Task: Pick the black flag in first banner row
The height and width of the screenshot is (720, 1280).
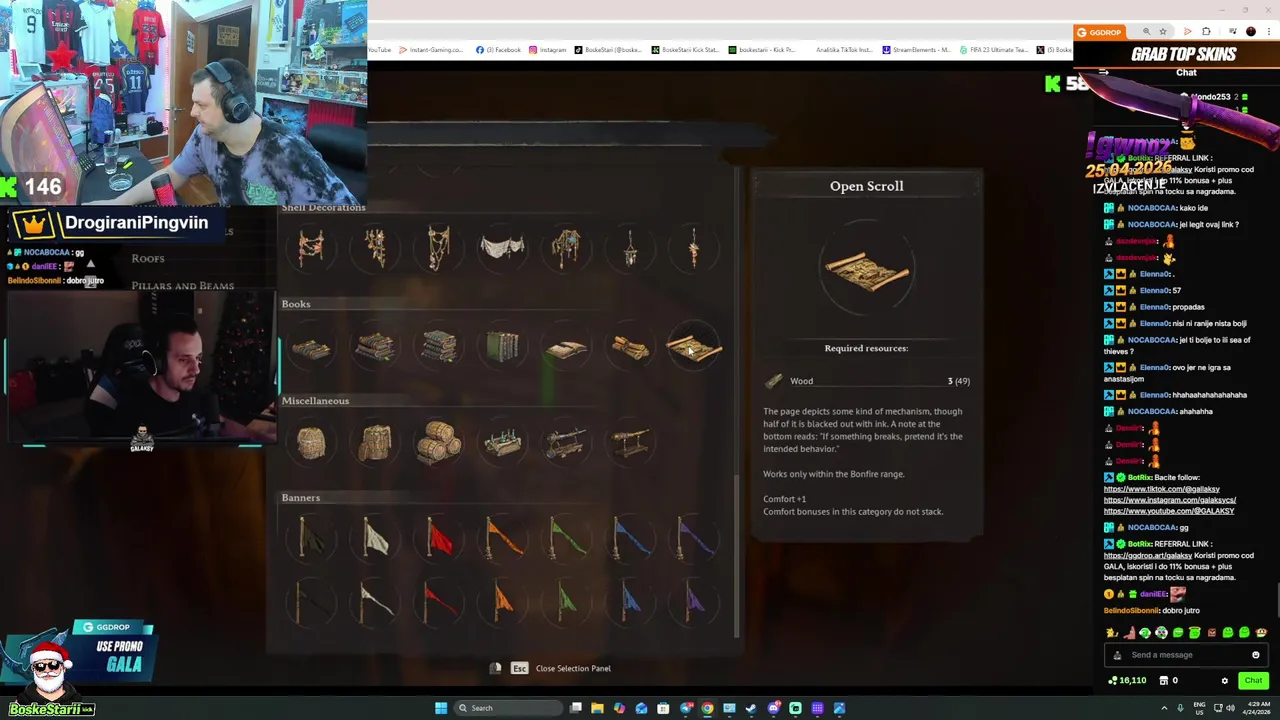Action: click(311, 538)
